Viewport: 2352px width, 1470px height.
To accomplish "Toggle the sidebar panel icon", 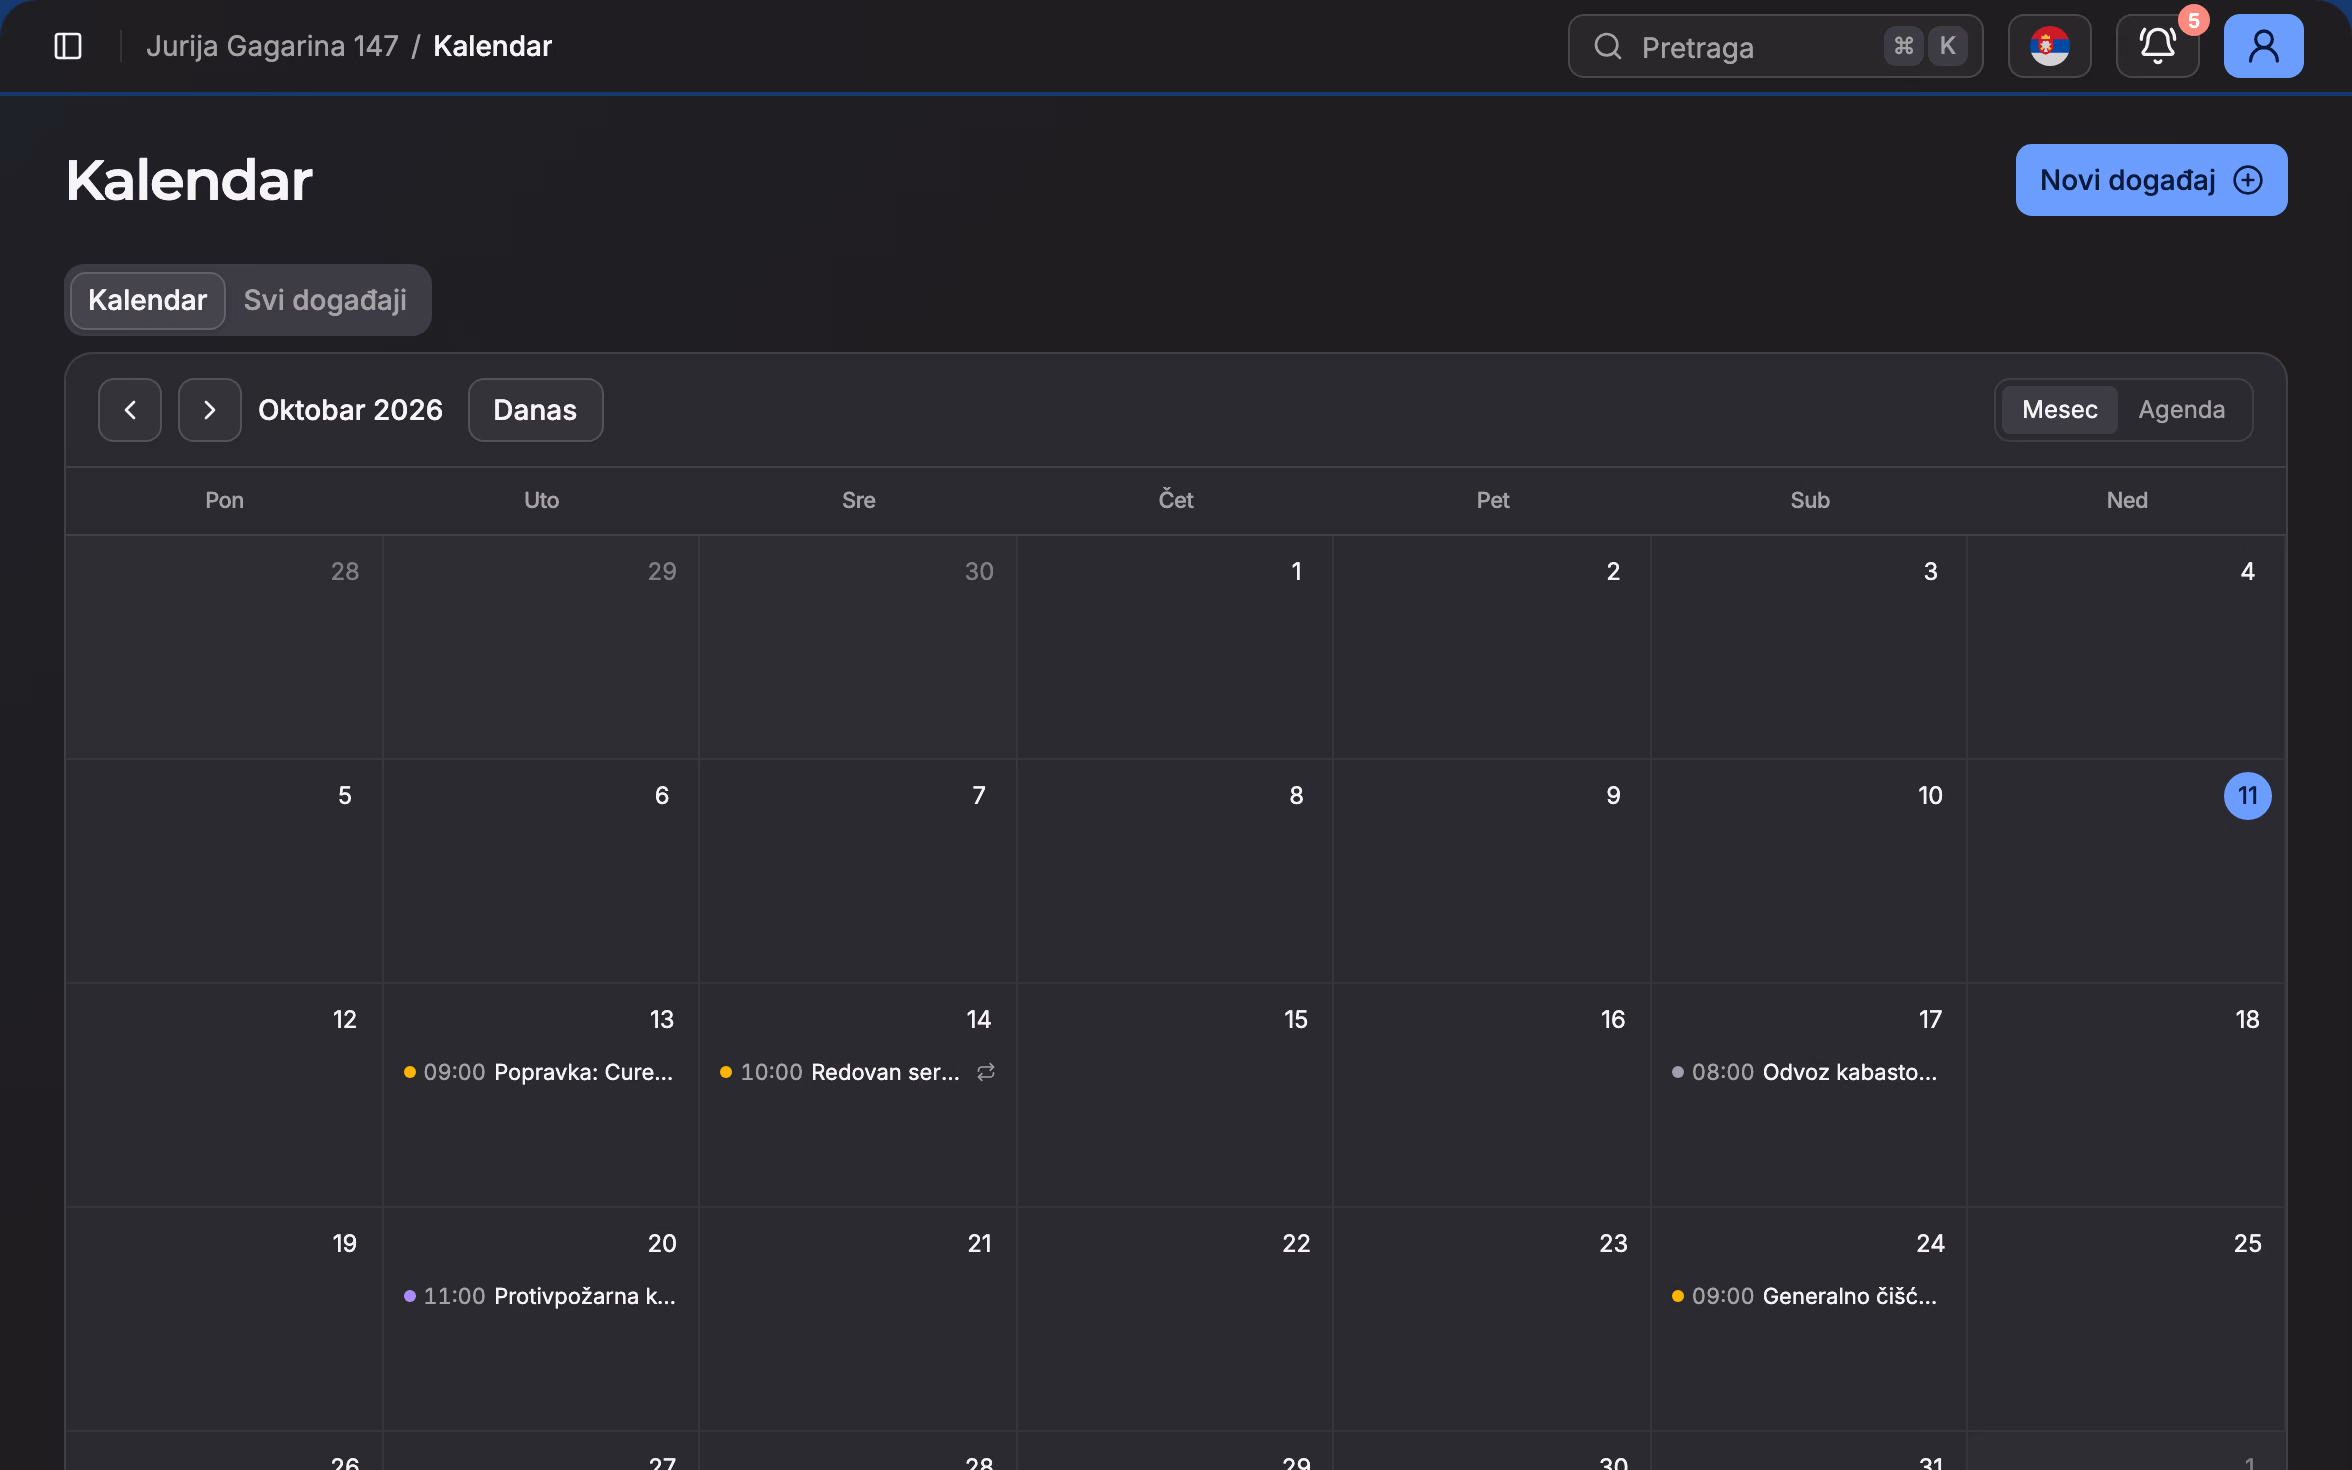I will pos(68,46).
